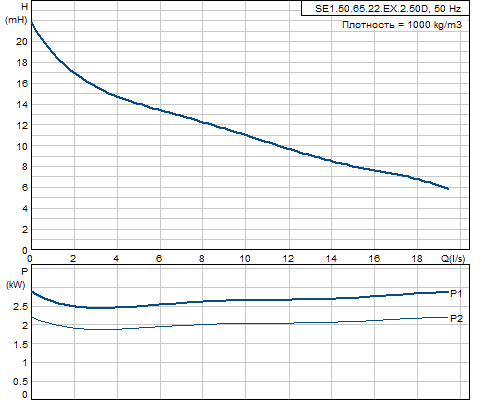Screen dimensions: 500x400
Task: Click the Q(l/s) axis label
Action: 453,258
